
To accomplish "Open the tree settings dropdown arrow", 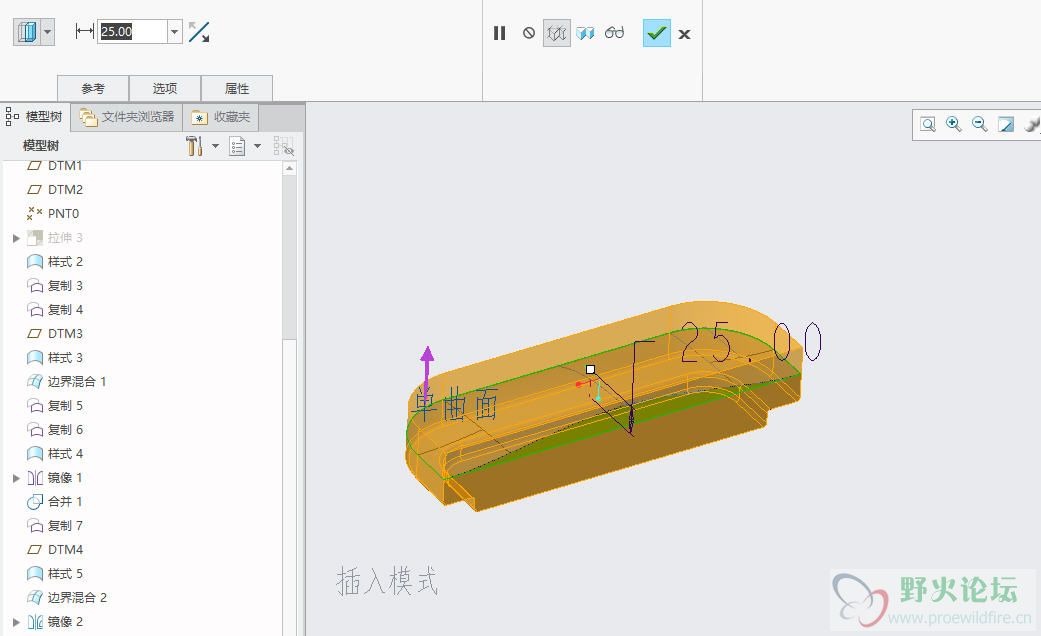I will coord(216,146).
